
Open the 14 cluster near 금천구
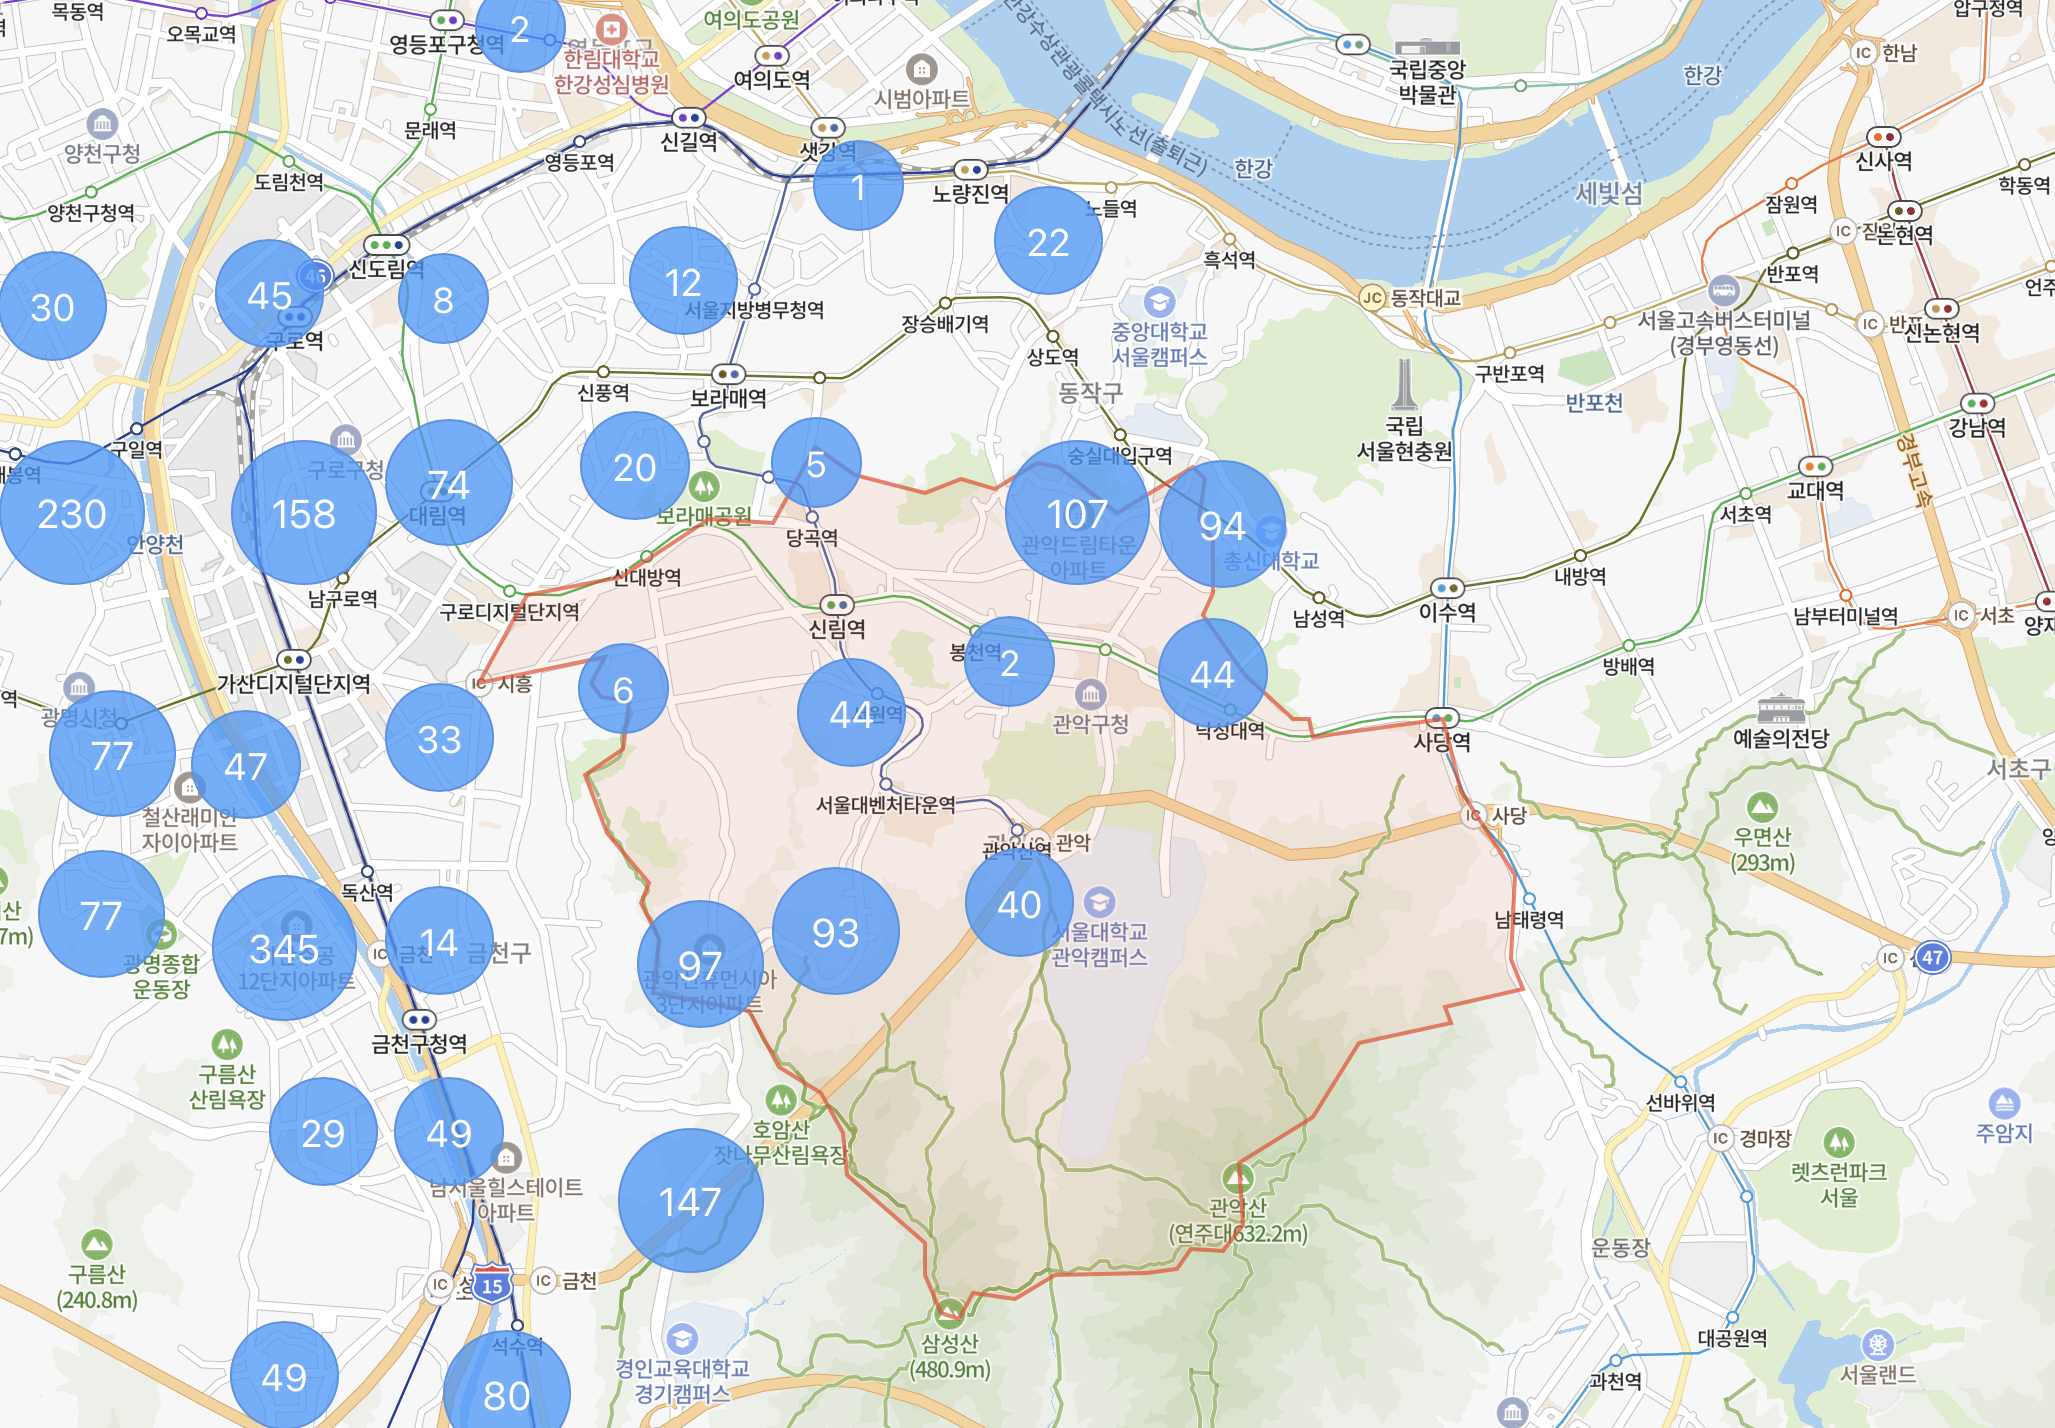coord(439,941)
